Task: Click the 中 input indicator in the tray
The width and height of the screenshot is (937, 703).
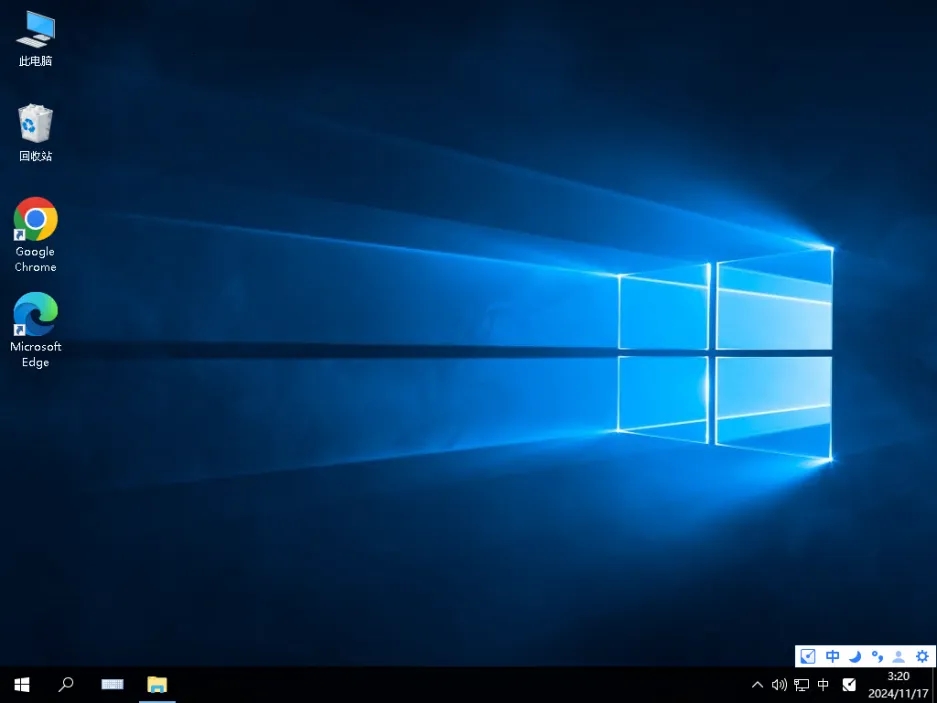Action: click(823, 685)
